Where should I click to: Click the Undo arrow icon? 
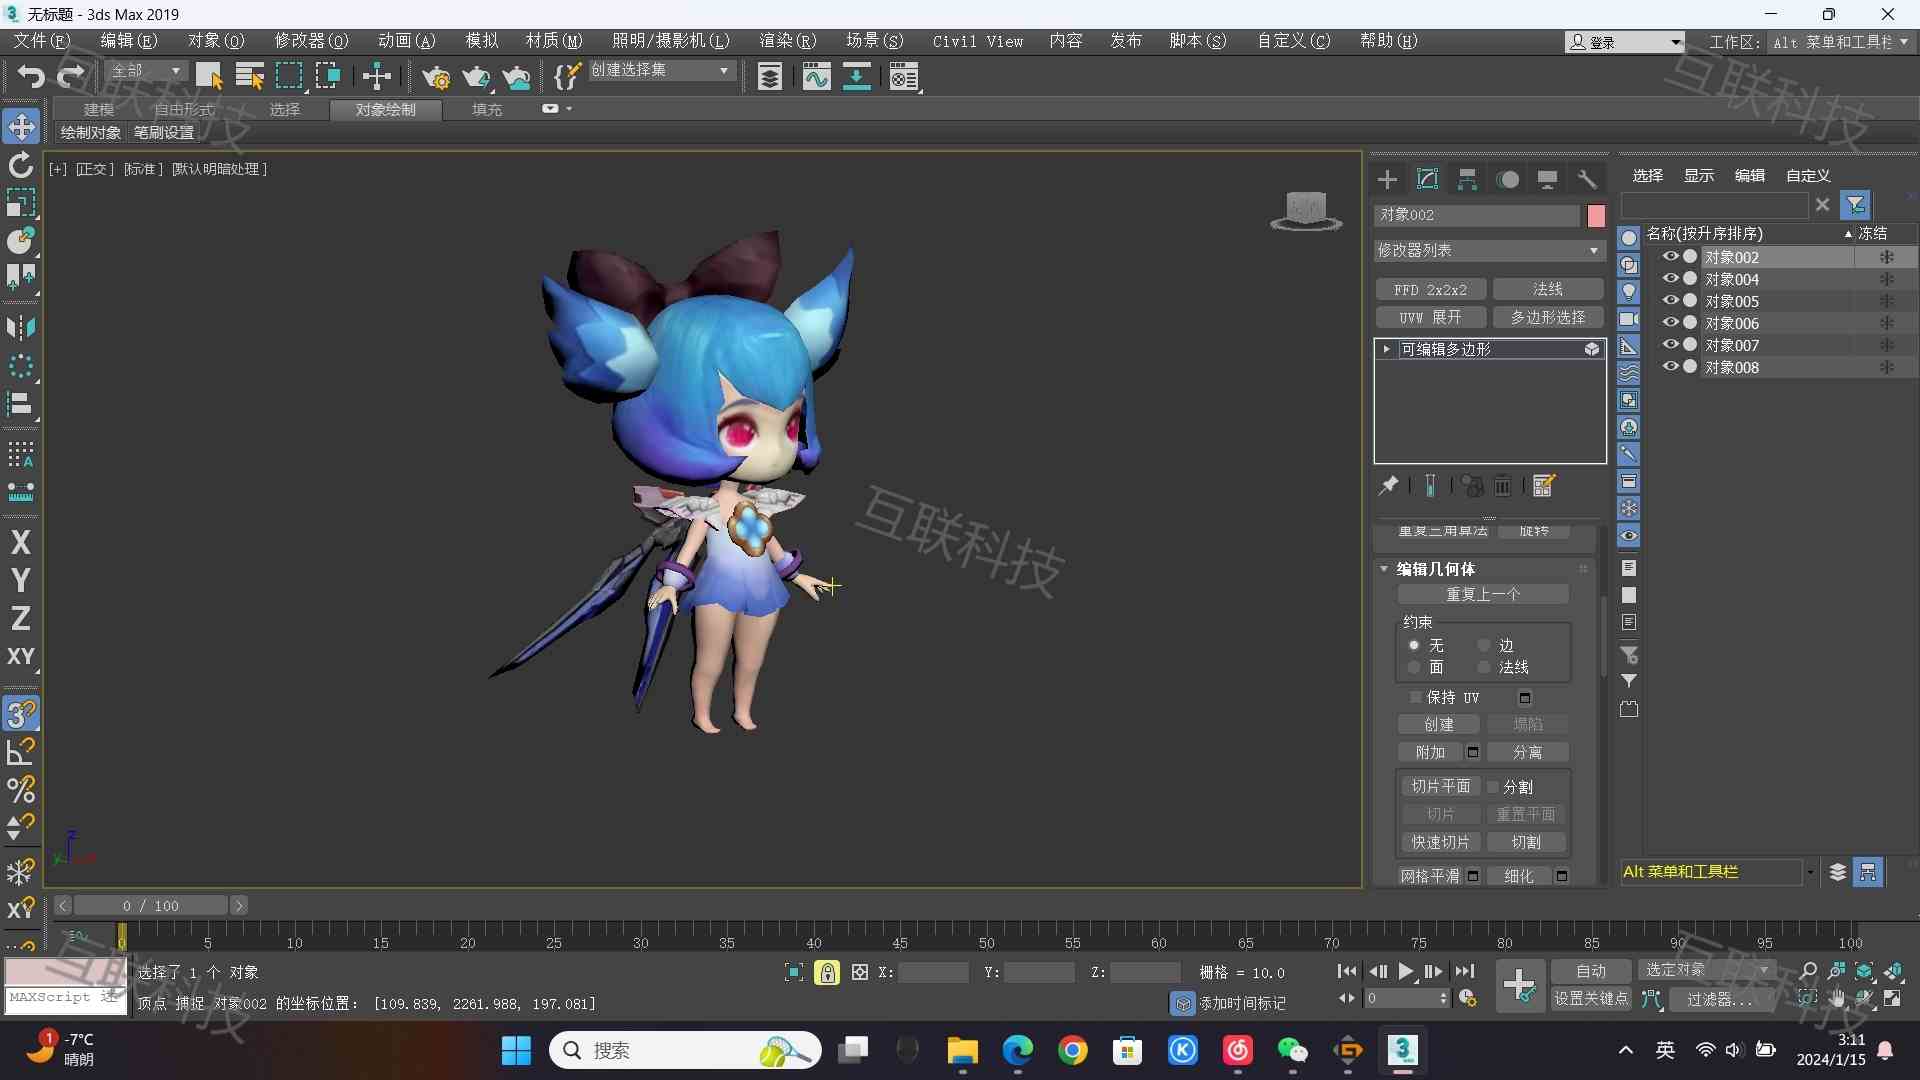(31, 76)
